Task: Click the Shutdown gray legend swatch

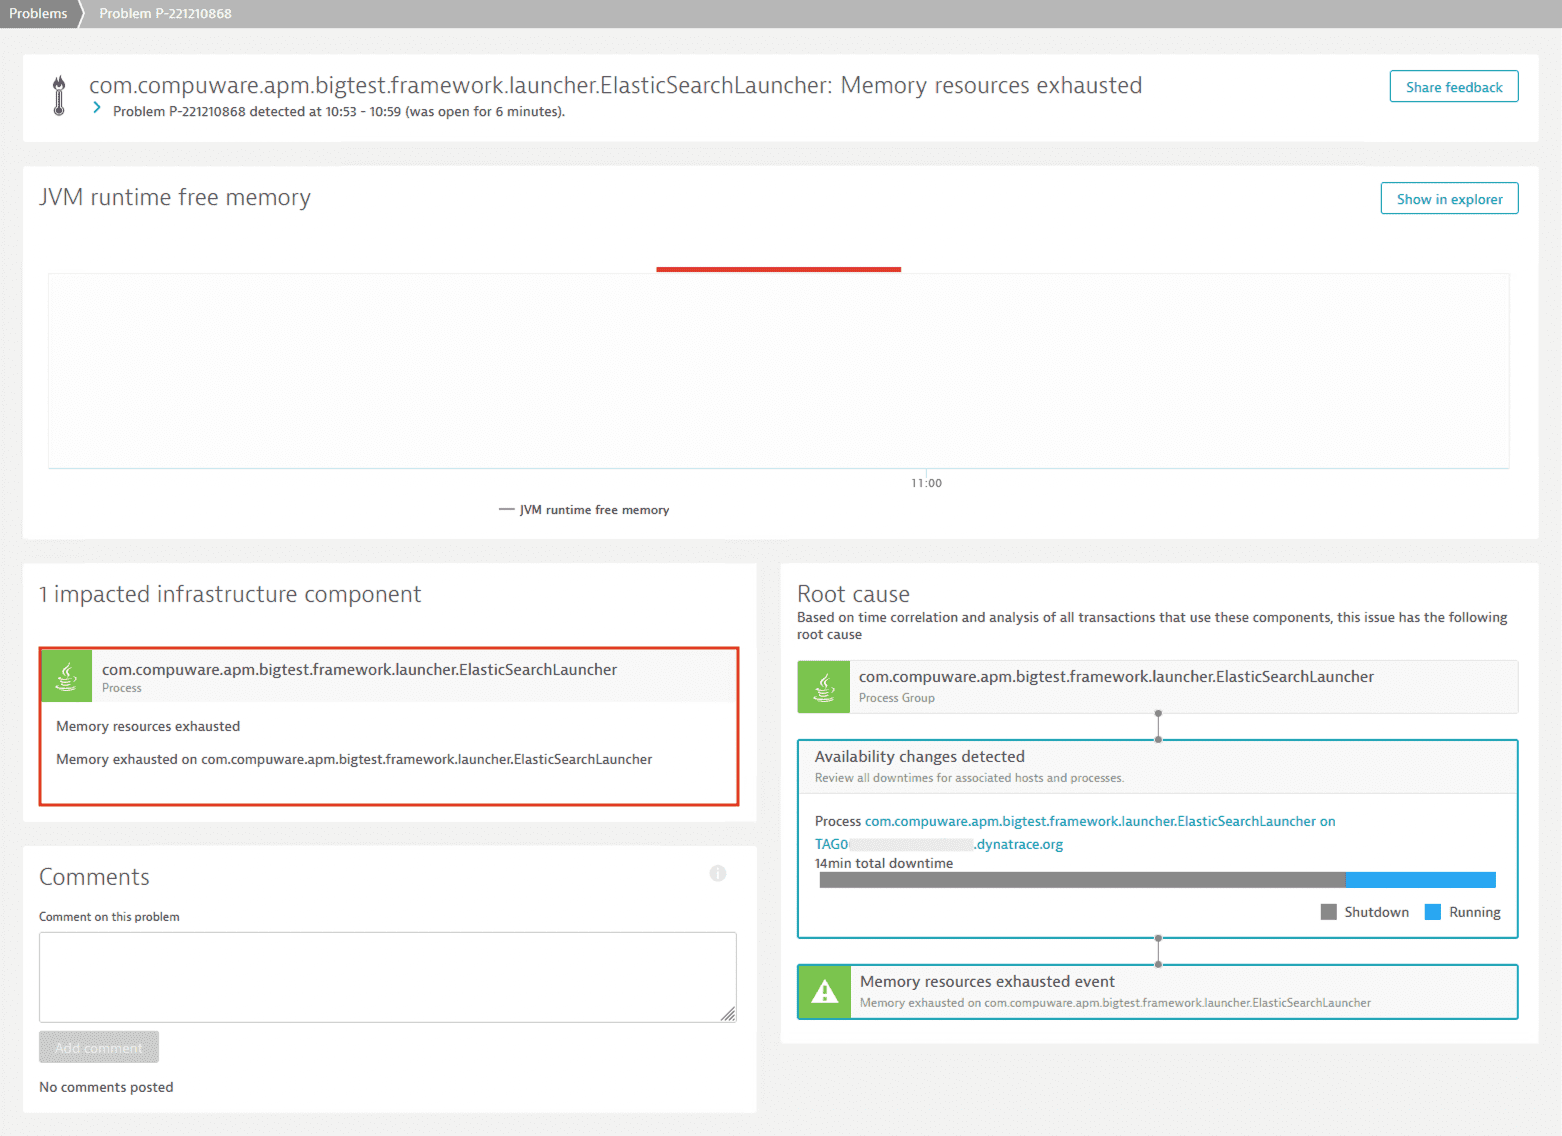Action: pos(1328,912)
